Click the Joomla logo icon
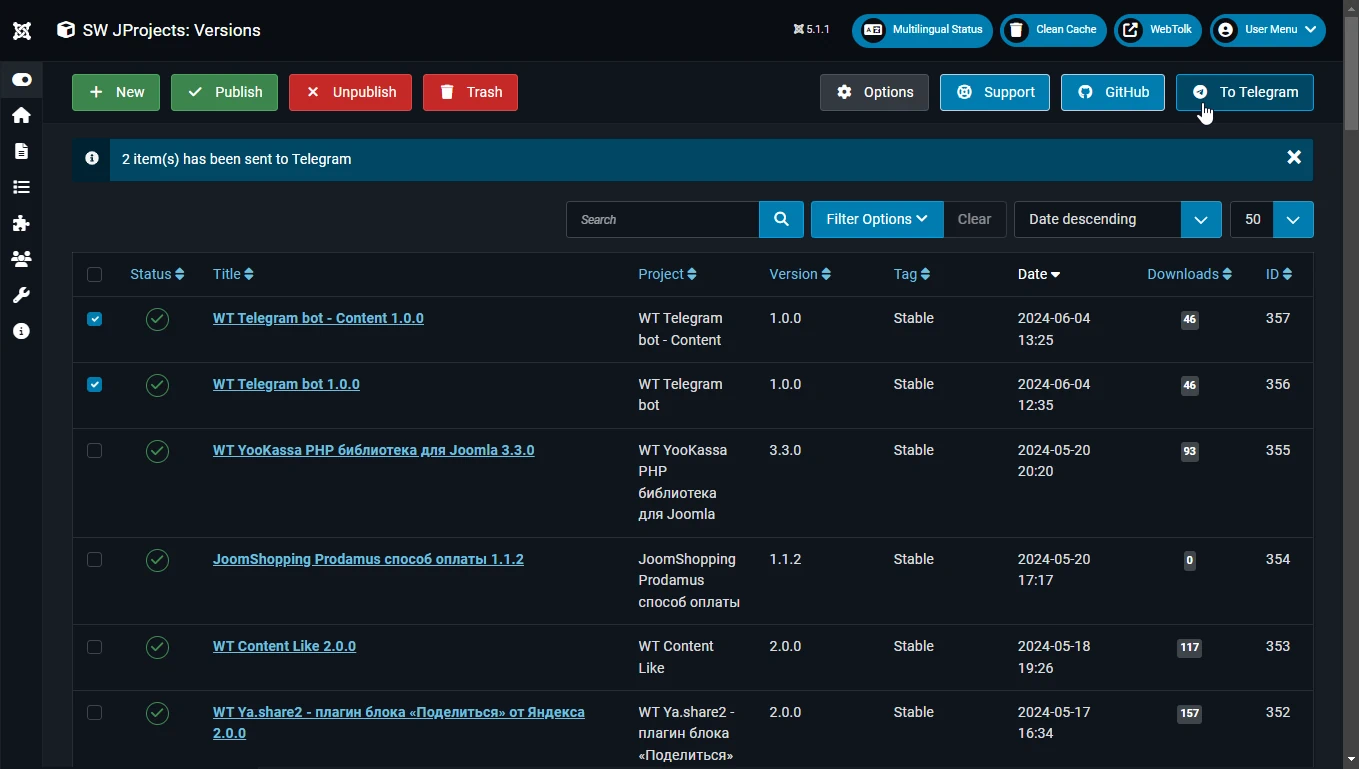 tap(21, 30)
